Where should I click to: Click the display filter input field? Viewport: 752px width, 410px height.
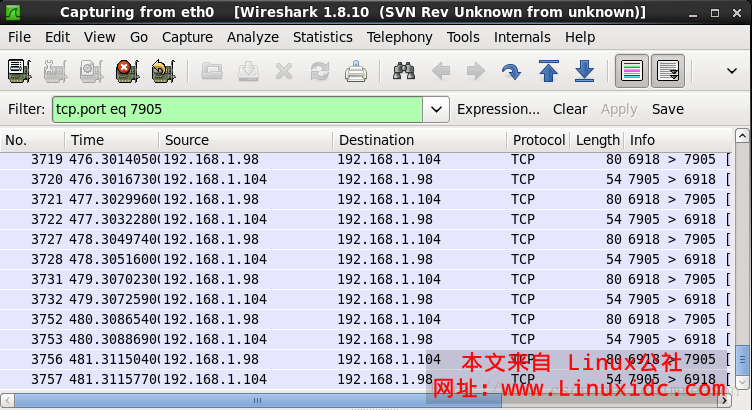(237, 109)
